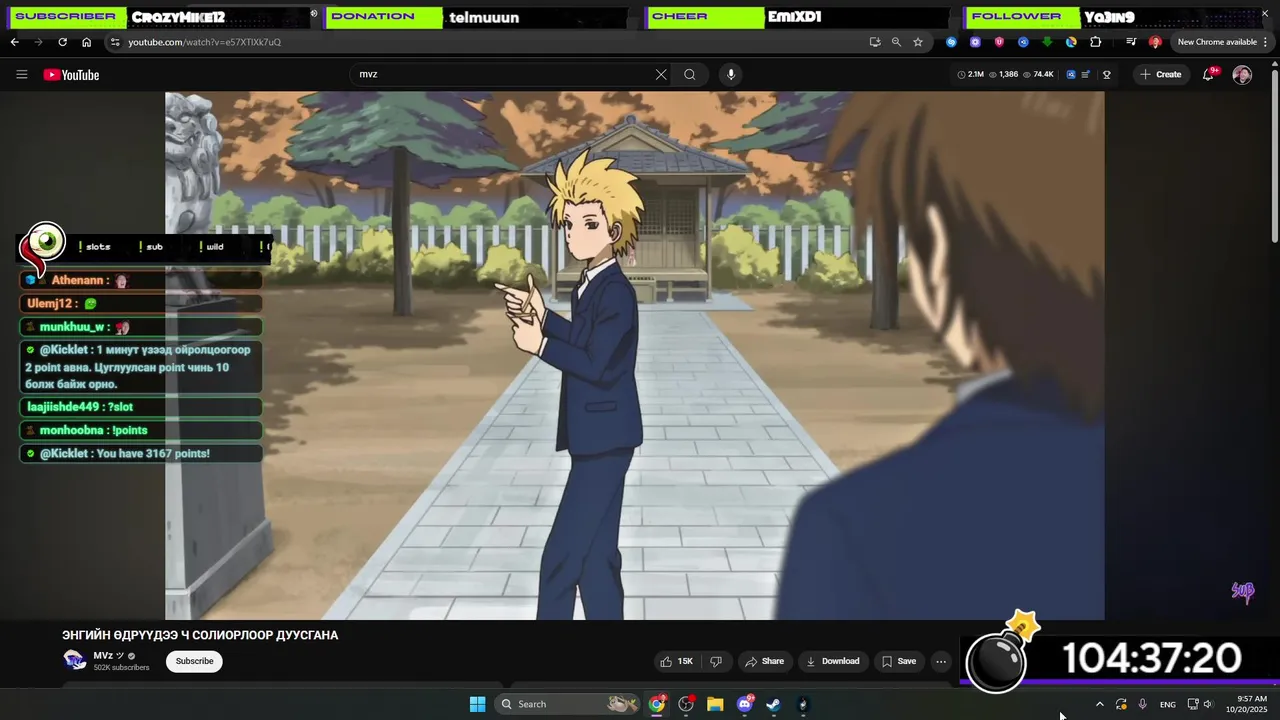Clear the search text with the X

click(x=661, y=74)
